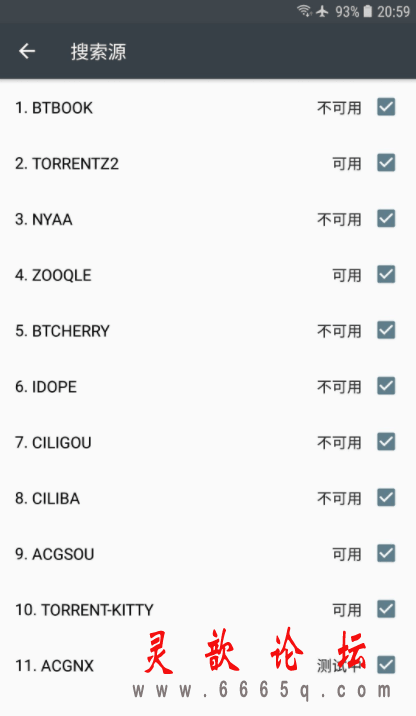The width and height of the screenshot is (416, 716).
Task: Tap the 不可用 status next to IDOPE
Action: (339, 387)
